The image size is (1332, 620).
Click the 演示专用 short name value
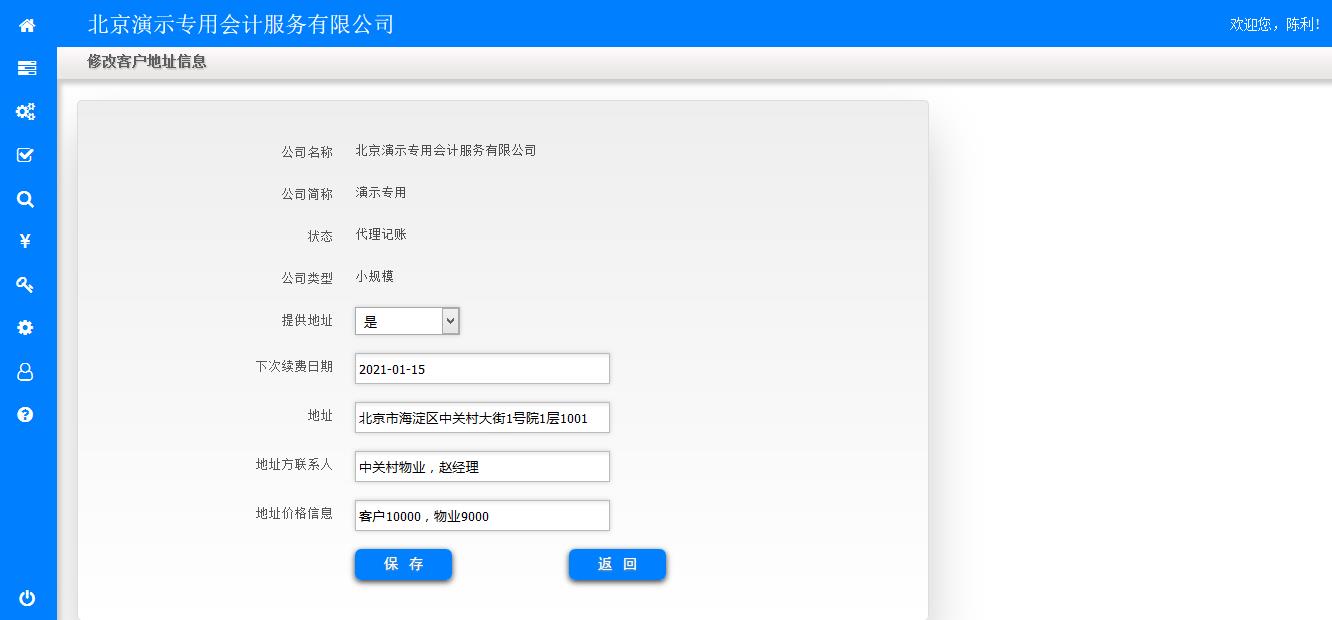(381, 192)
